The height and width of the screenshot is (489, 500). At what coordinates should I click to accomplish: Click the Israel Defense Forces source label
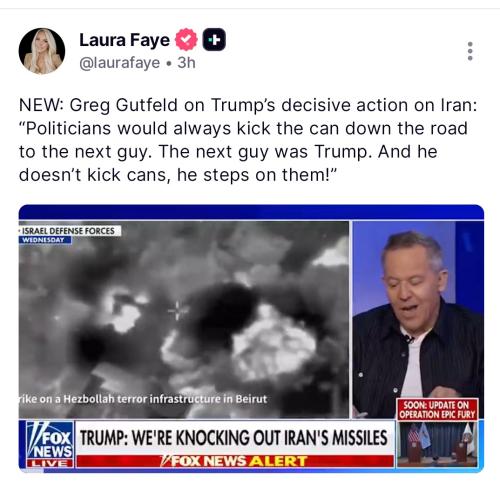(x=70, y=231)
